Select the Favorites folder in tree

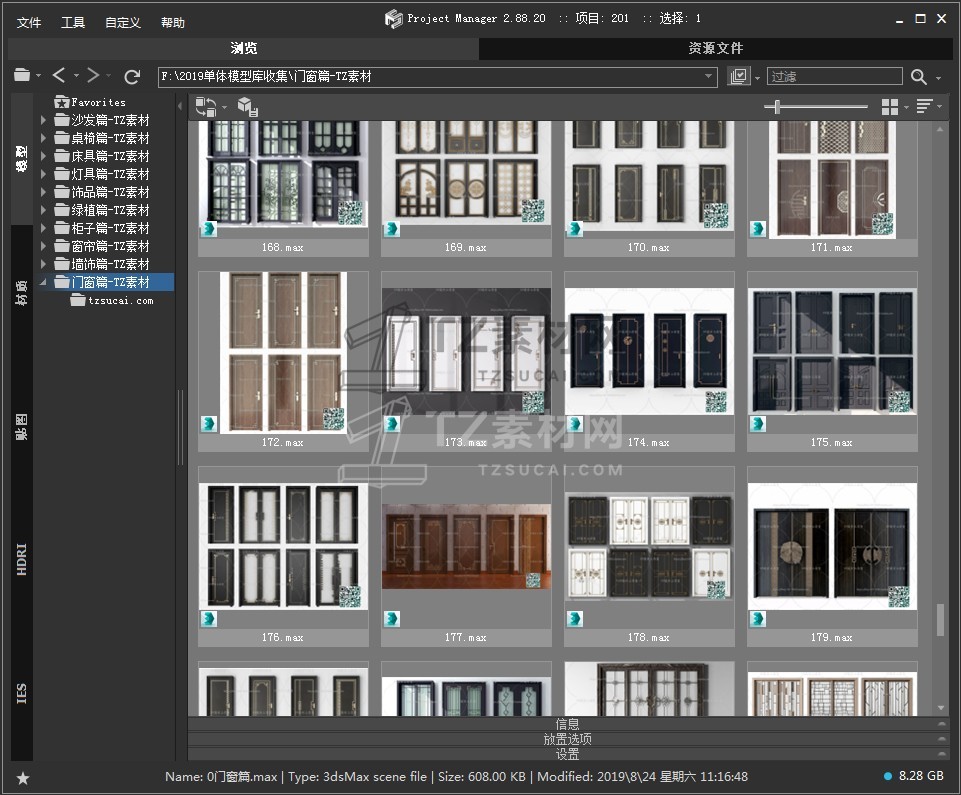[98, 102]
